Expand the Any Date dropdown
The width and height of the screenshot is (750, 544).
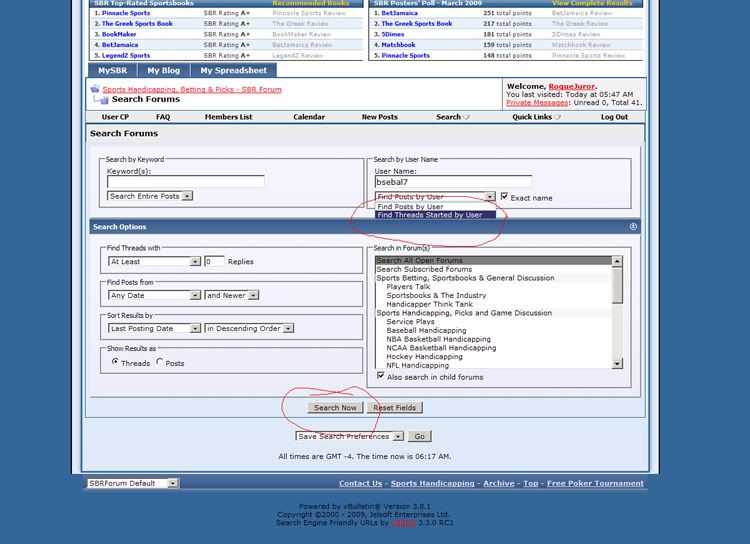click(196, 295)
